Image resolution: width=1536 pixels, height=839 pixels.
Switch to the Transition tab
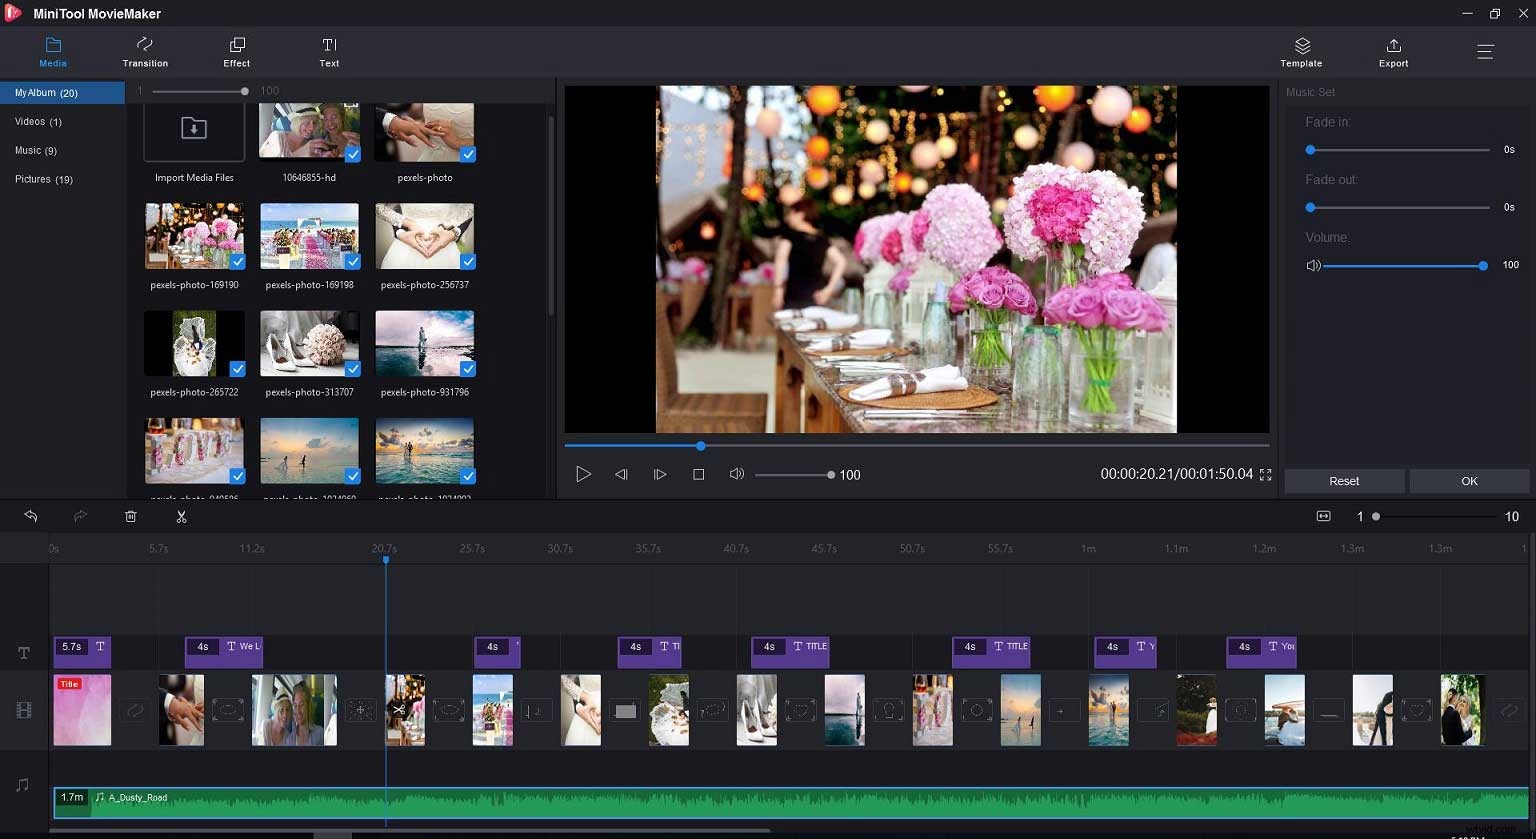144,51
